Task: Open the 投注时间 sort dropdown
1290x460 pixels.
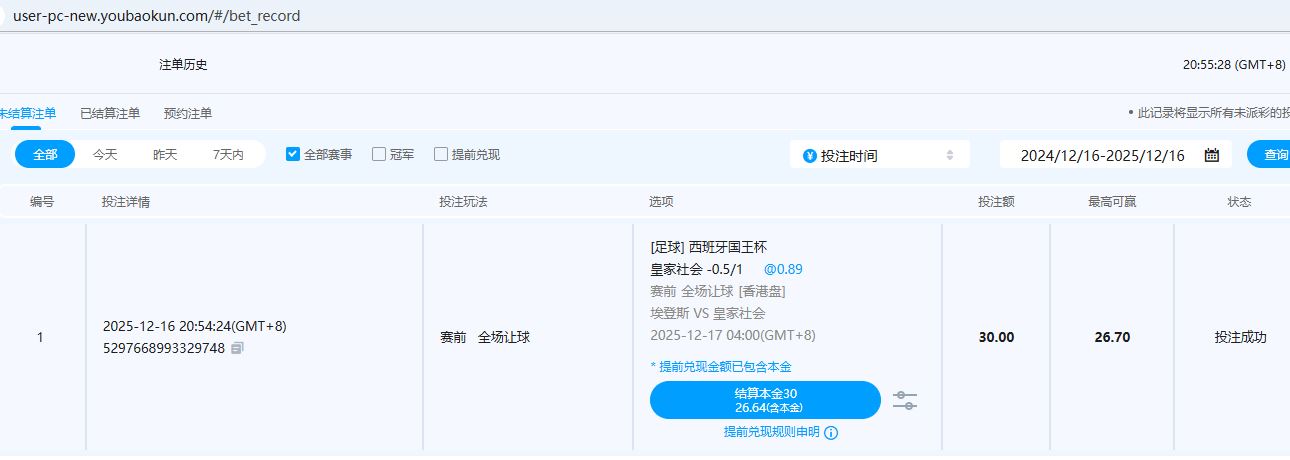Action: click(x=878, y=155)
